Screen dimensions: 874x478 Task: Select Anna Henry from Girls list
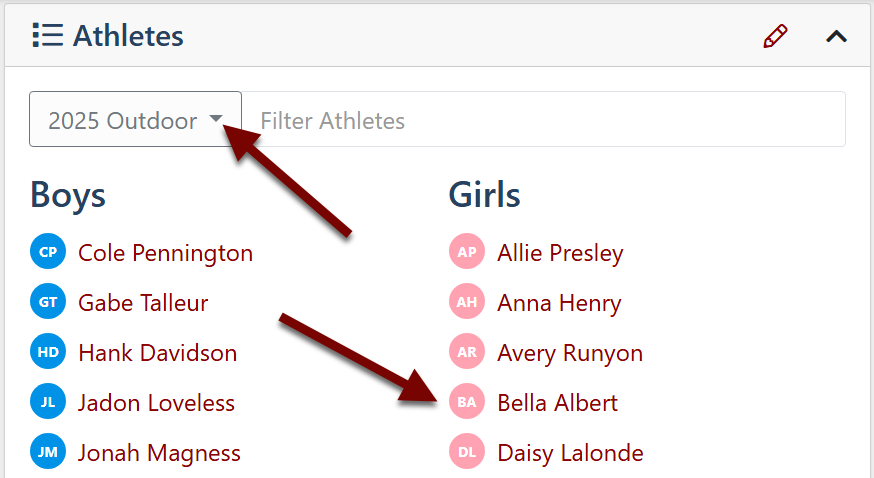559,303
